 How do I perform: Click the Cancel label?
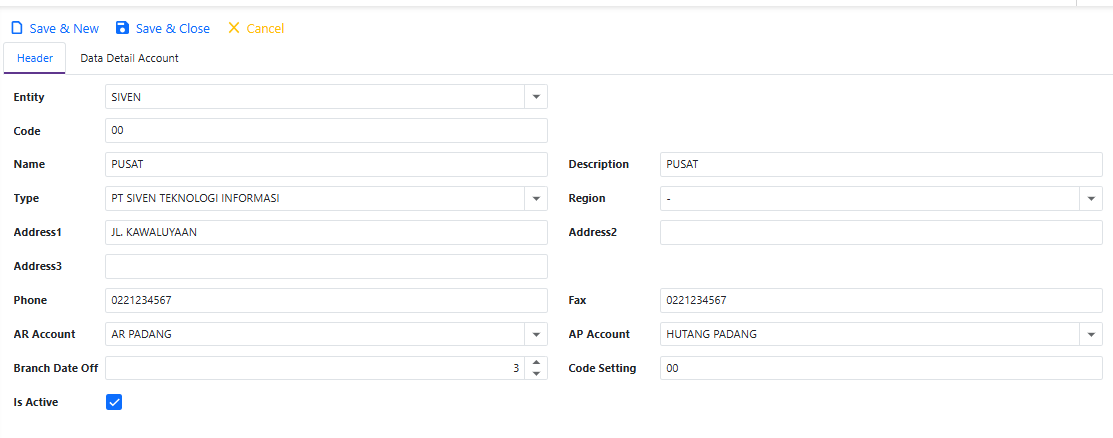(265, 28)
